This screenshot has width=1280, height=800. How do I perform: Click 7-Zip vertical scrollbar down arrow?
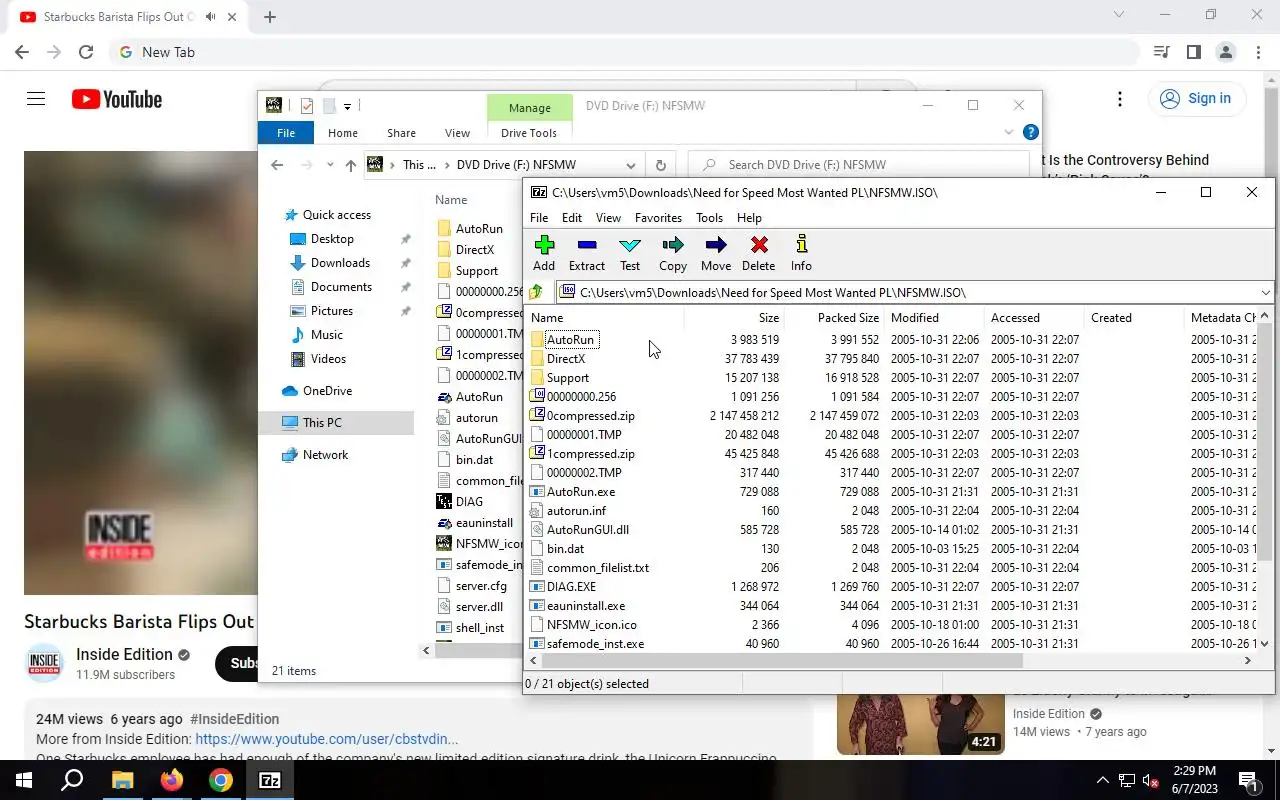[1265, 644]
